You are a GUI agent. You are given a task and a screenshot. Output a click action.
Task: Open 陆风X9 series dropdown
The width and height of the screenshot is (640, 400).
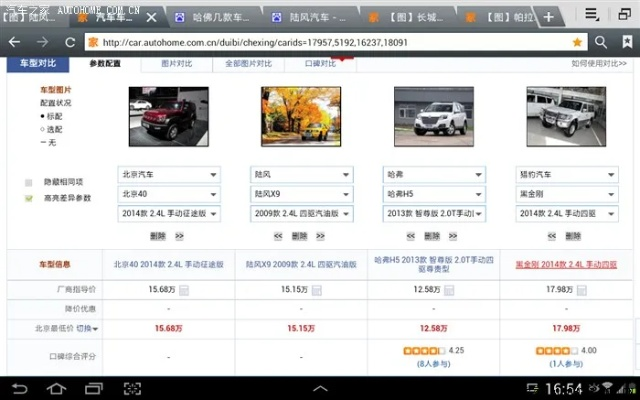coord(302,194)
